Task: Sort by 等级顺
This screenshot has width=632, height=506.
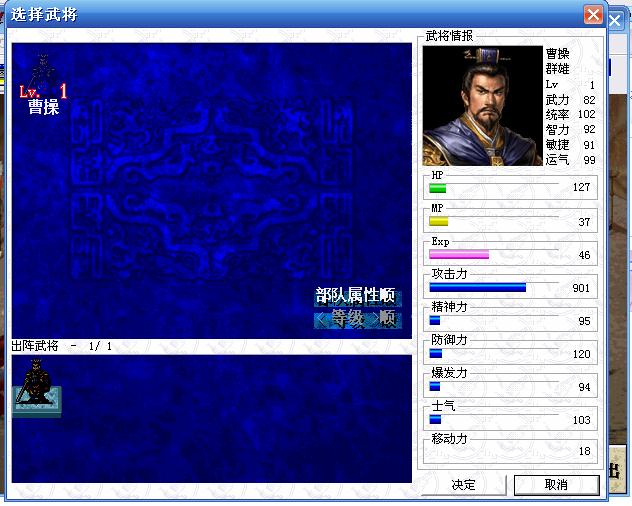Action: click(357, 319)
